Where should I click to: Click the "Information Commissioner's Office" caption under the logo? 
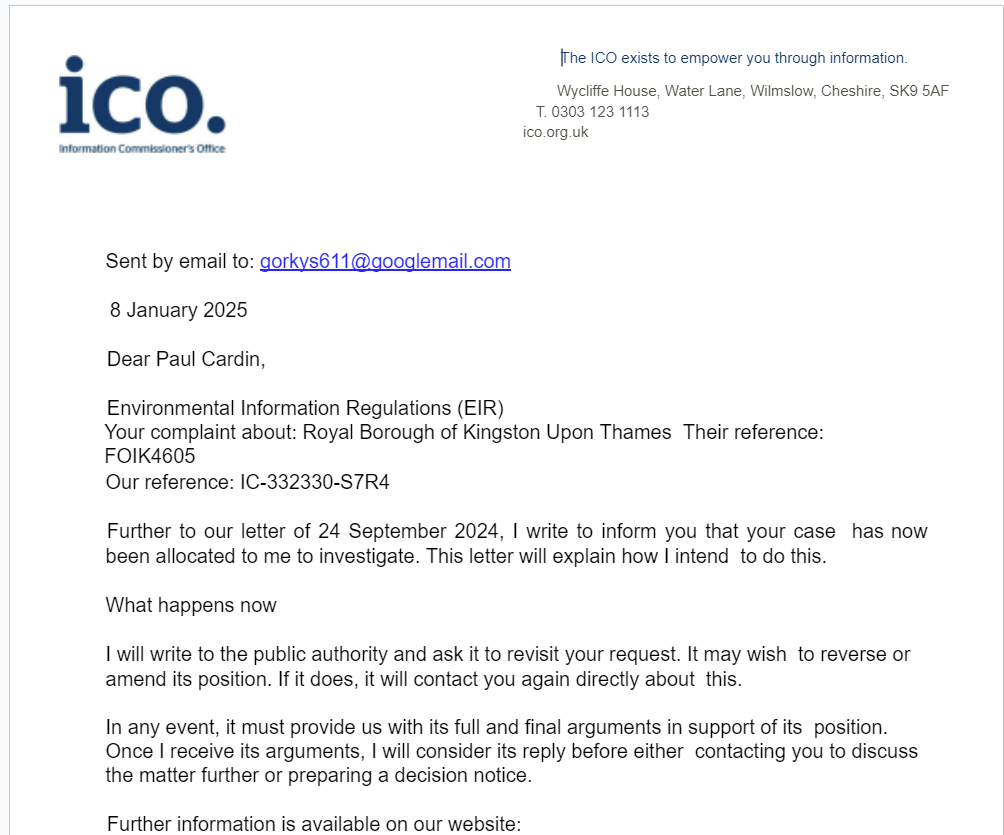142,149
